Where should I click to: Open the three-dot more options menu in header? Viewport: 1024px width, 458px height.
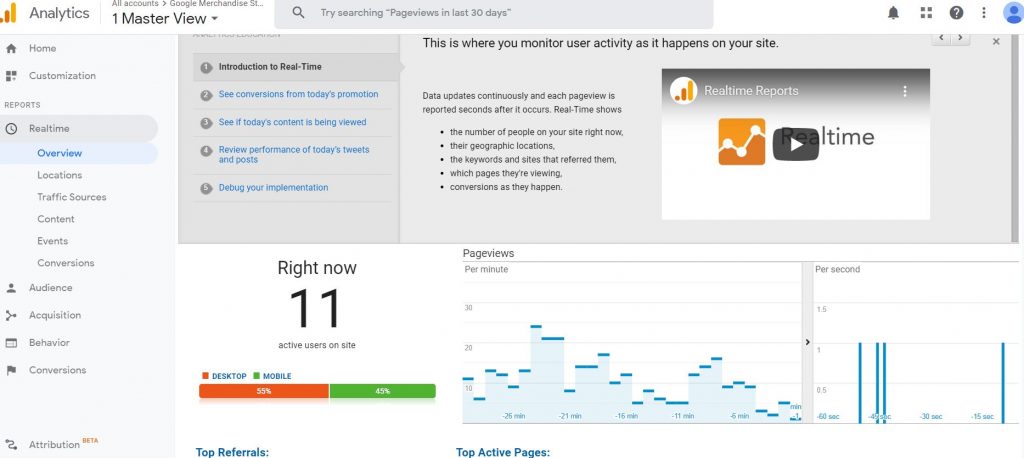pyautogui.click(x=984, y=12)
